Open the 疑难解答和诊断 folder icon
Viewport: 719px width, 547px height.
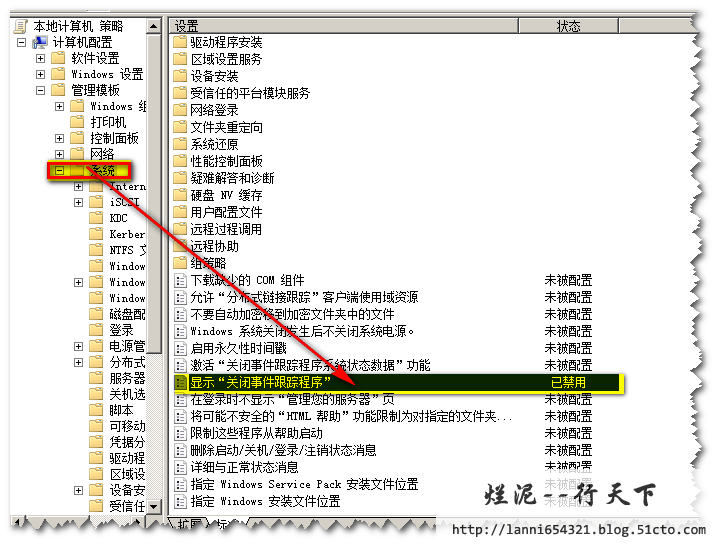tap(180, 178)
